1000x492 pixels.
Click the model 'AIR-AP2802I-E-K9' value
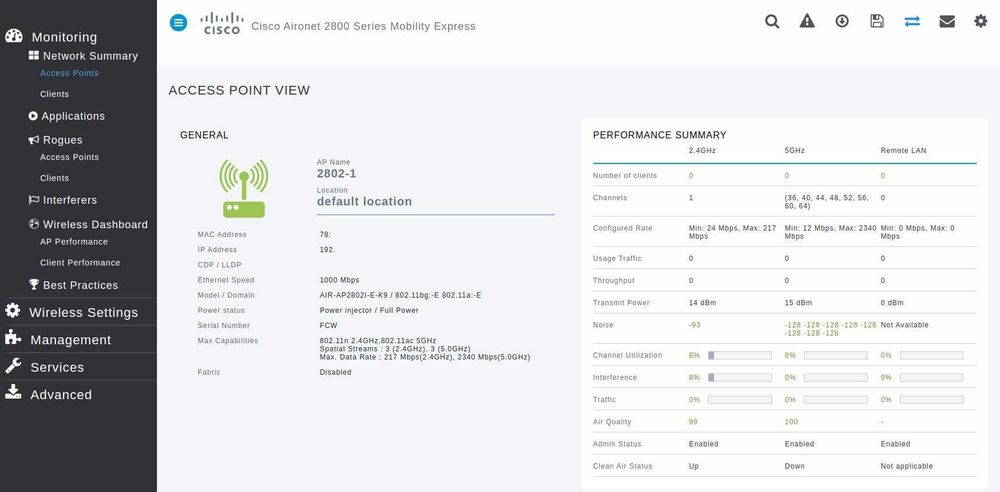(x=353, y=295)
